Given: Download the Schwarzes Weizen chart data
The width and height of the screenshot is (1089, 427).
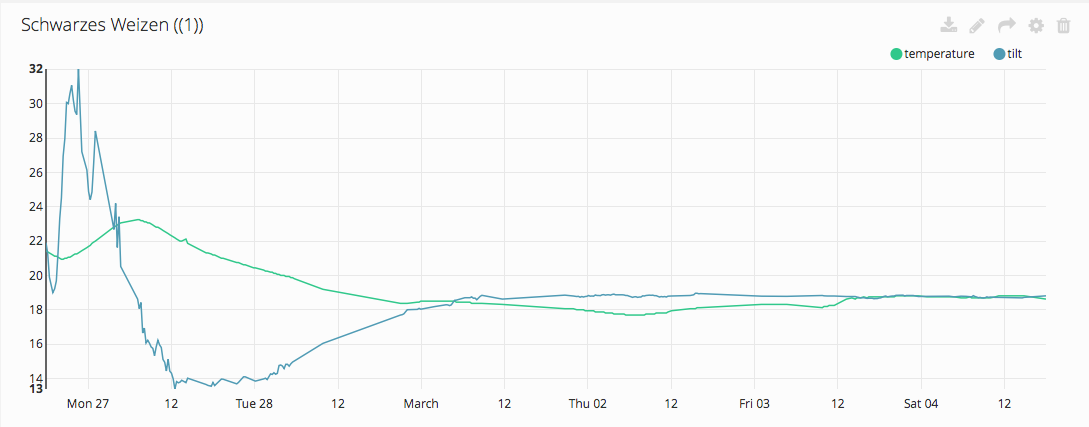Looking at the screenshot, I should [x=949, y=25].
